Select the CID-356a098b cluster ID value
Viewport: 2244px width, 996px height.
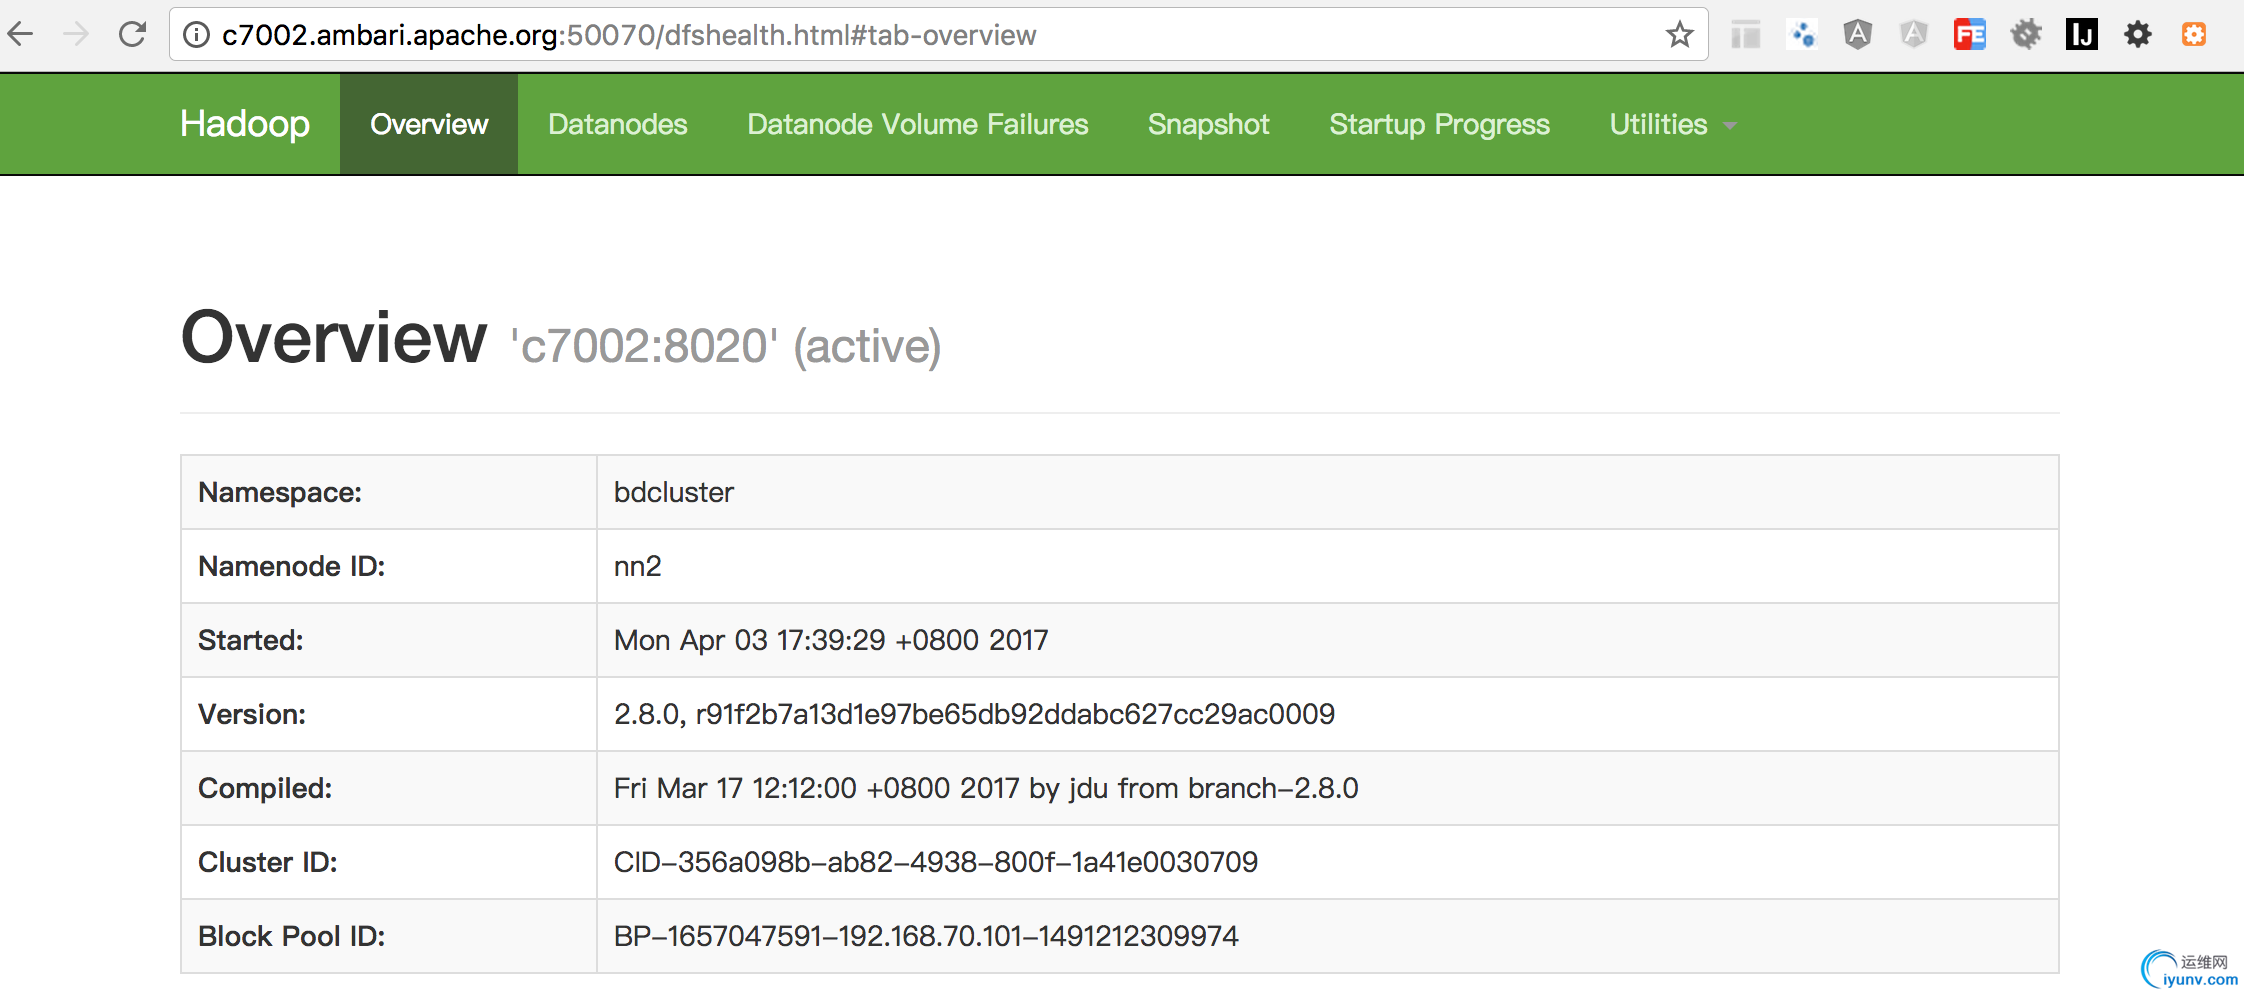point(936,862)
